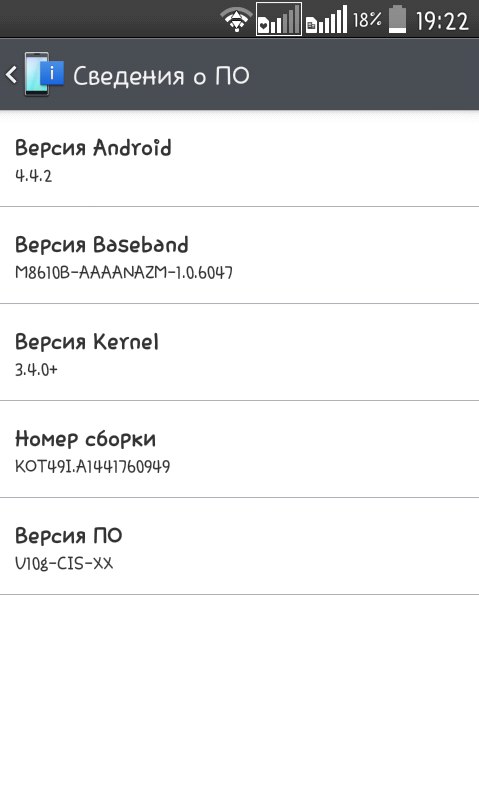Viewport: 479px width, 799px height.
Task: Tap the back arrow in the header
Action: 12,75
